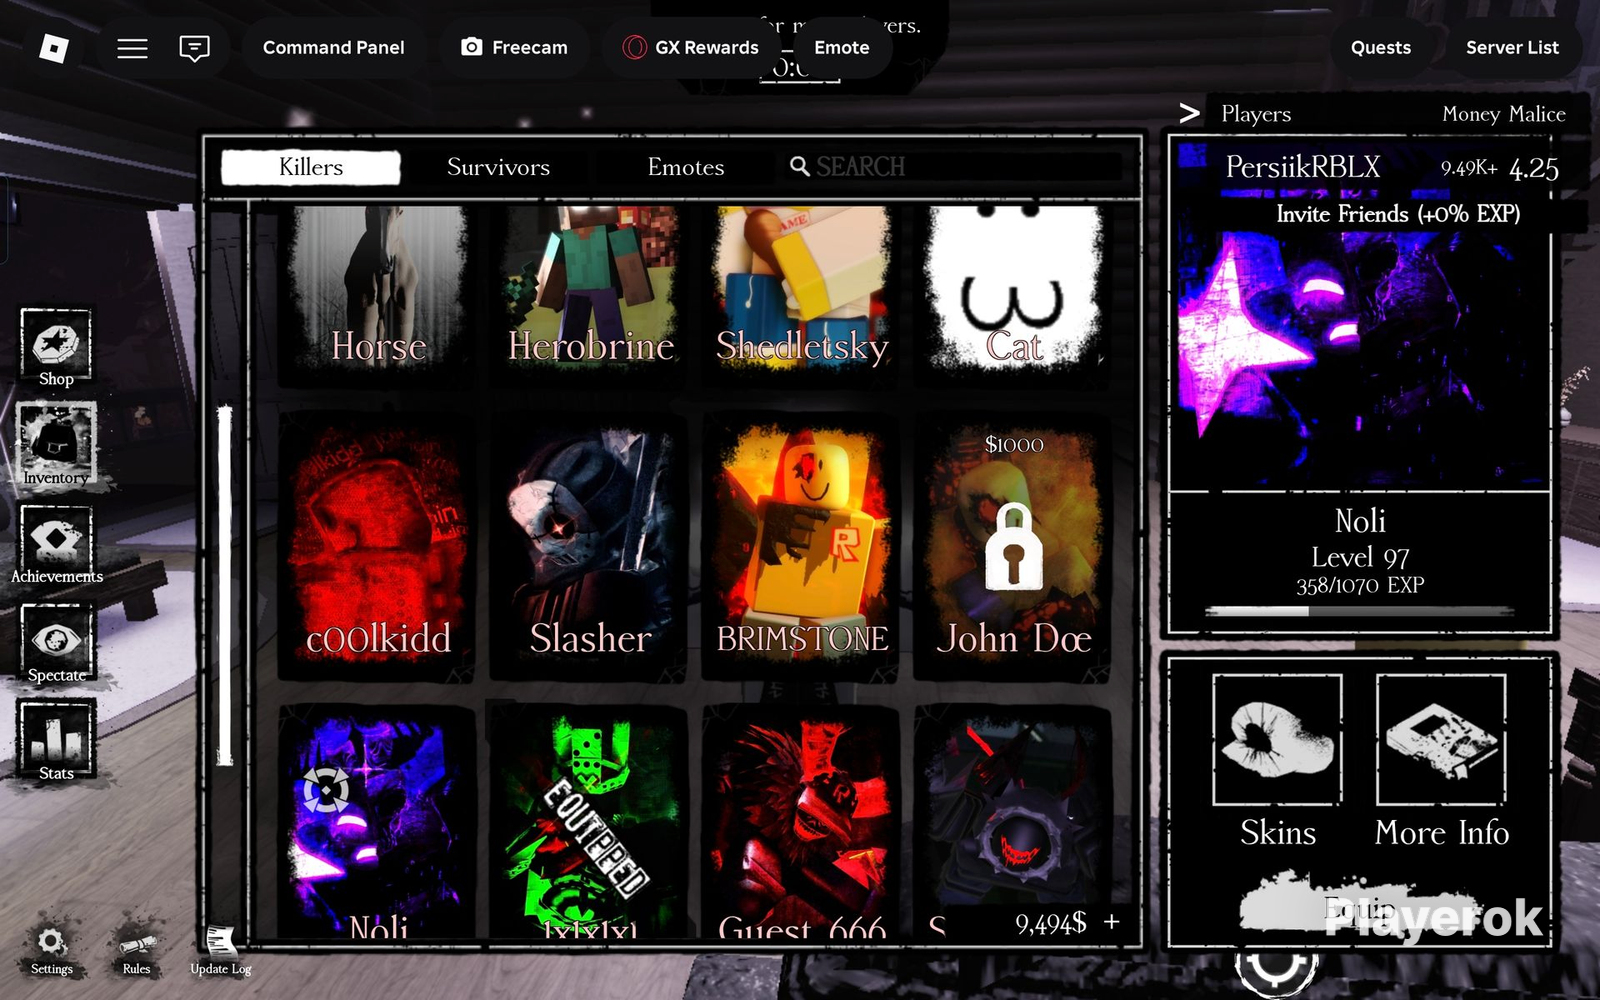Open the hamburger menu
Screen dimensions: 1600x1000
tap(132, 48)
